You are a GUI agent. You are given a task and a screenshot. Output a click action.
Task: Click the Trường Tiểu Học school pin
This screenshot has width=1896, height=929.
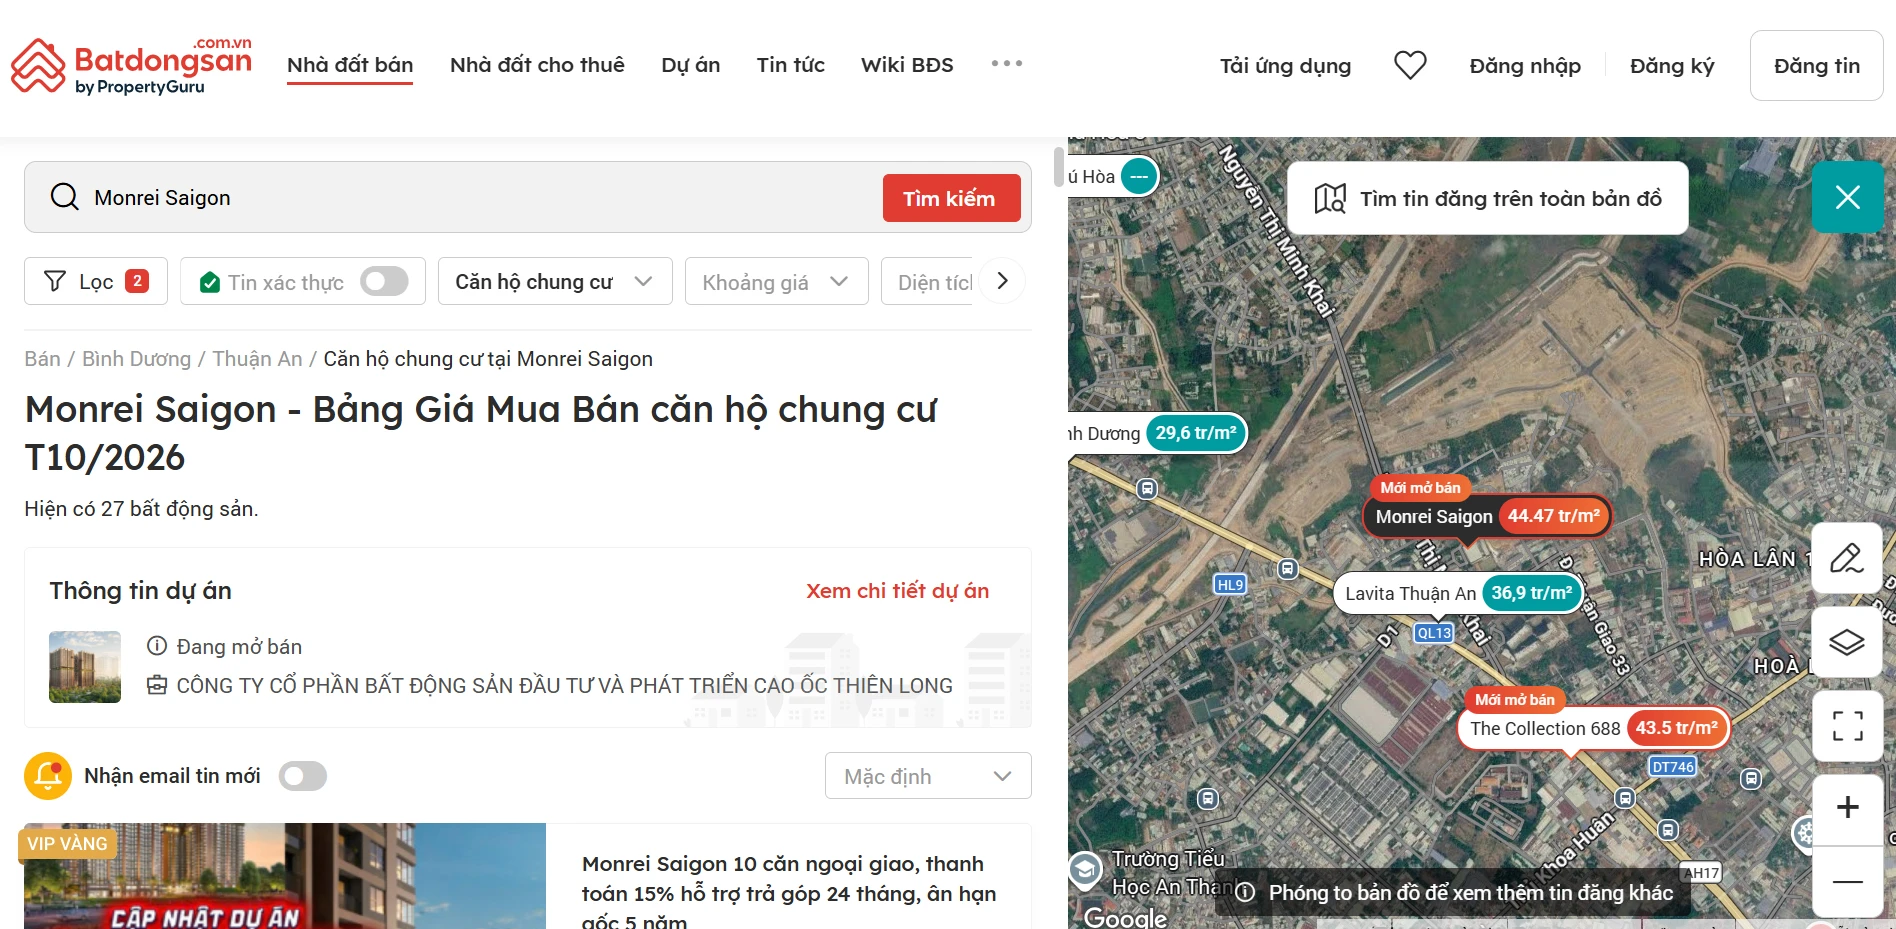click(1085, 869)
